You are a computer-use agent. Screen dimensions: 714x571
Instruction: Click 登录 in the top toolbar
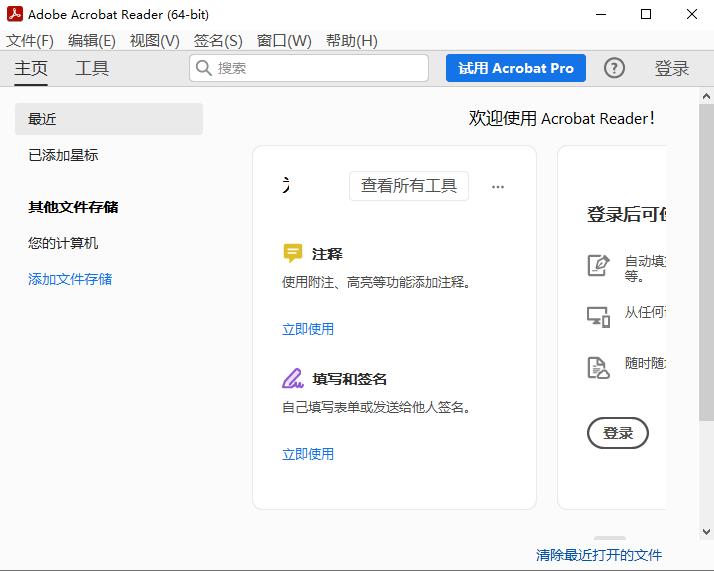(x=672, y=68)
